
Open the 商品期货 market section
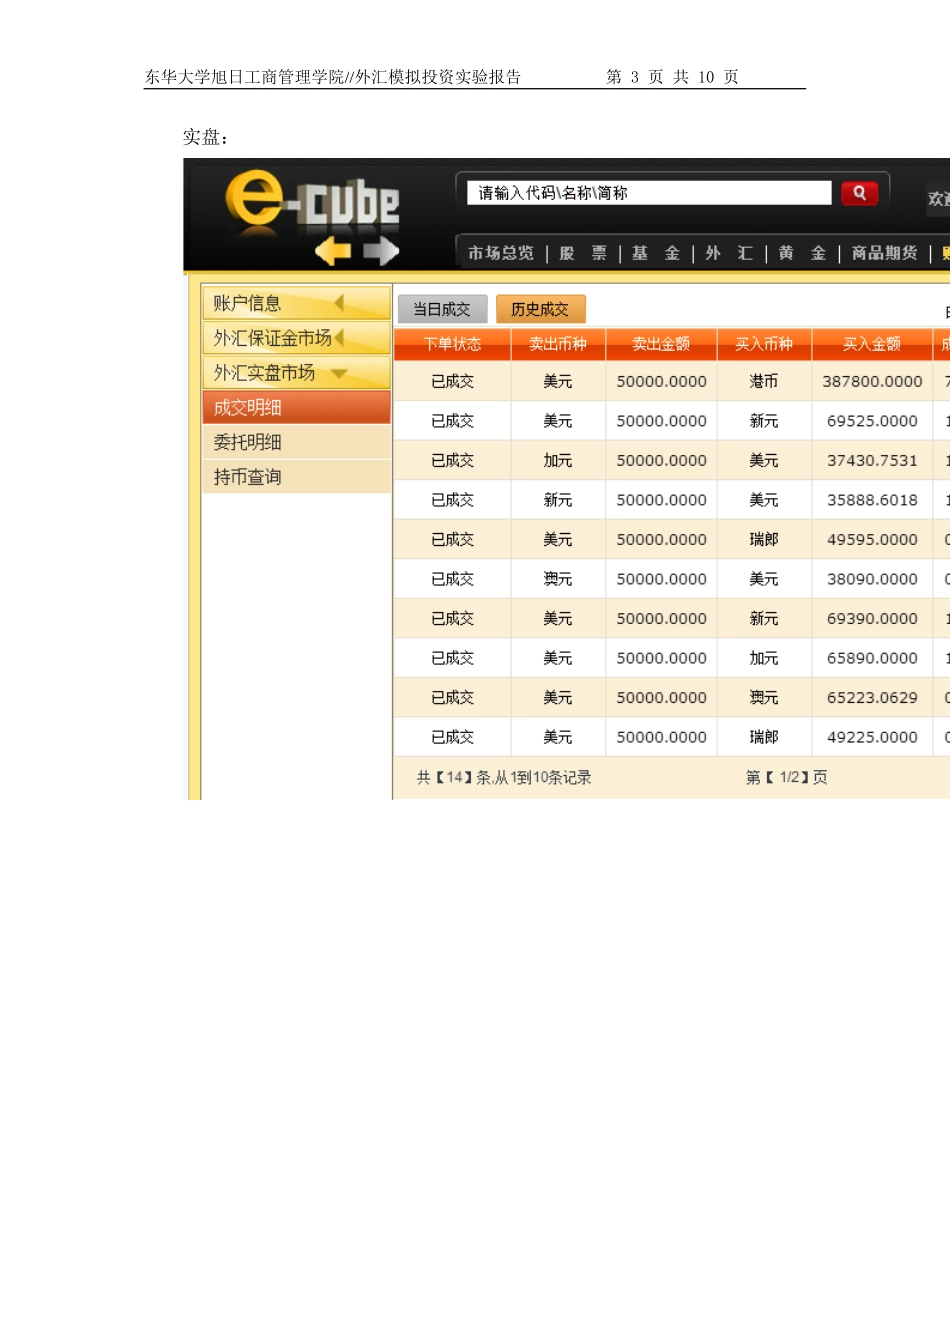click(884, 253)
